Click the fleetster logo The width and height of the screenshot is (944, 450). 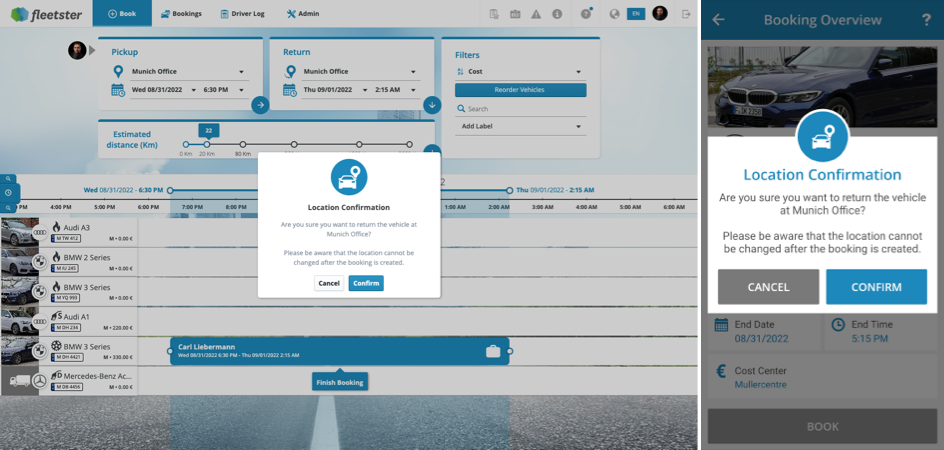pyautogui.click(x=46, y=13)
